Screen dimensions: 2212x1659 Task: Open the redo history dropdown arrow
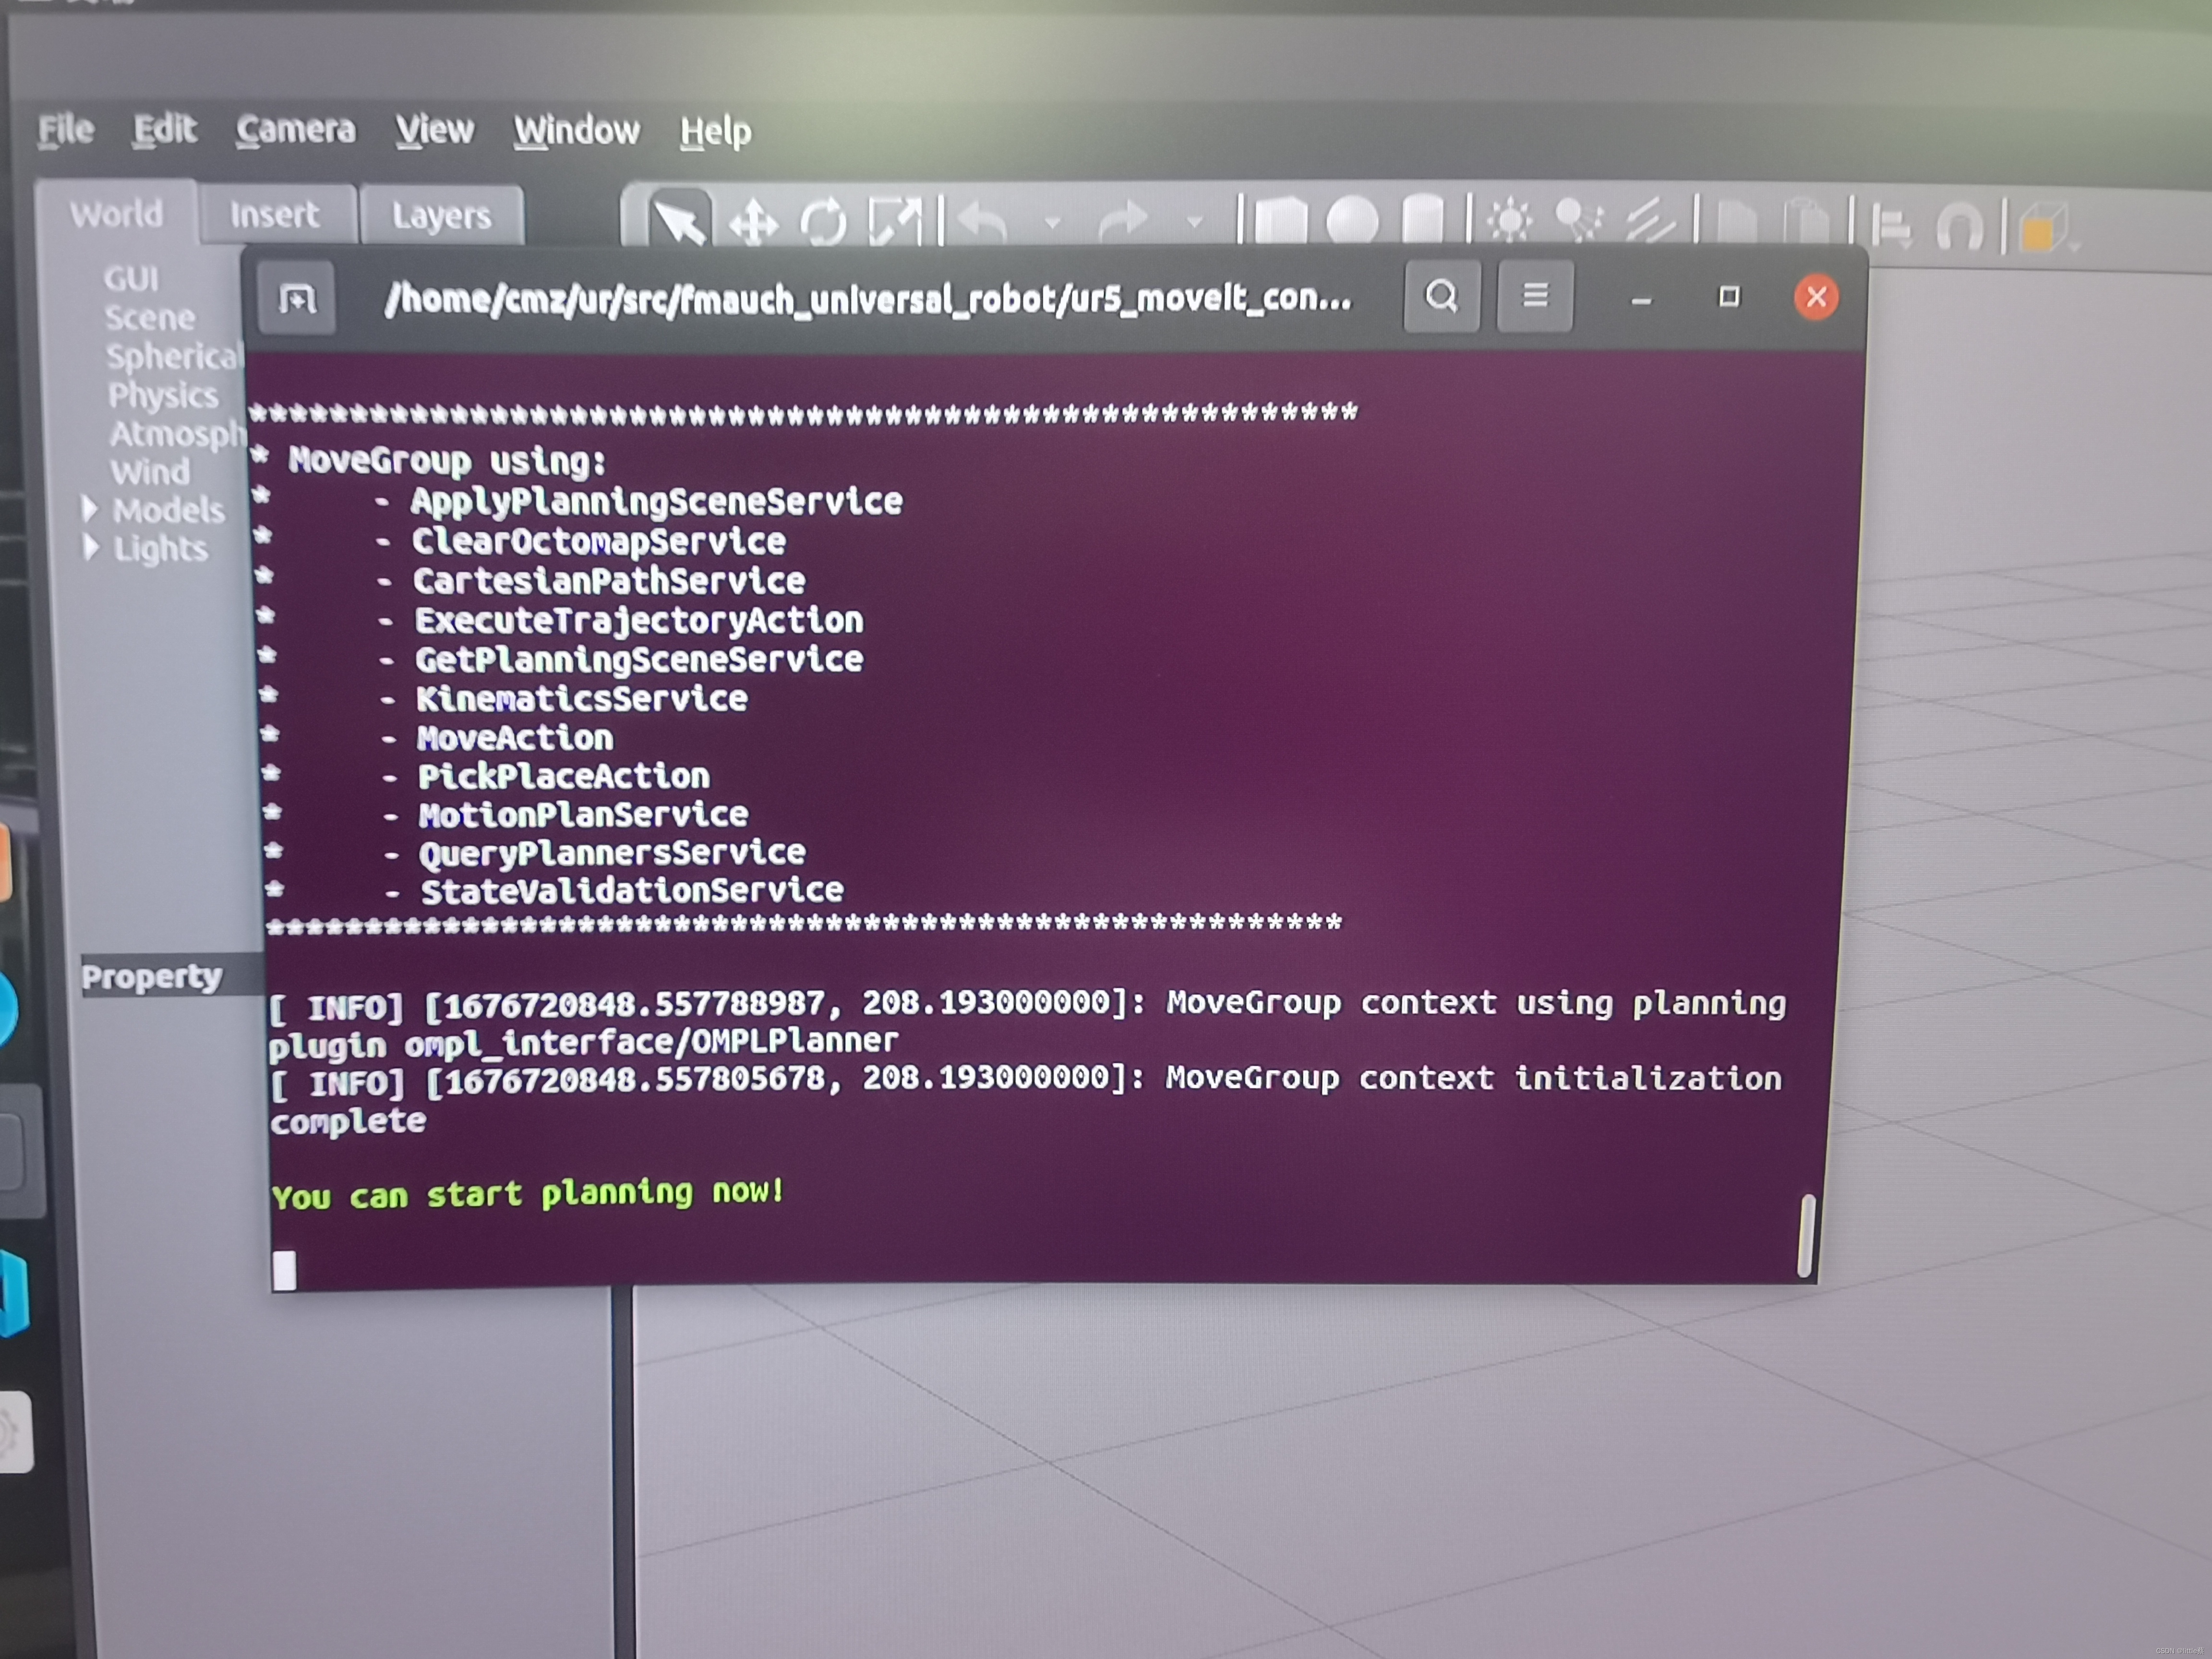(x=1194, y=222)
